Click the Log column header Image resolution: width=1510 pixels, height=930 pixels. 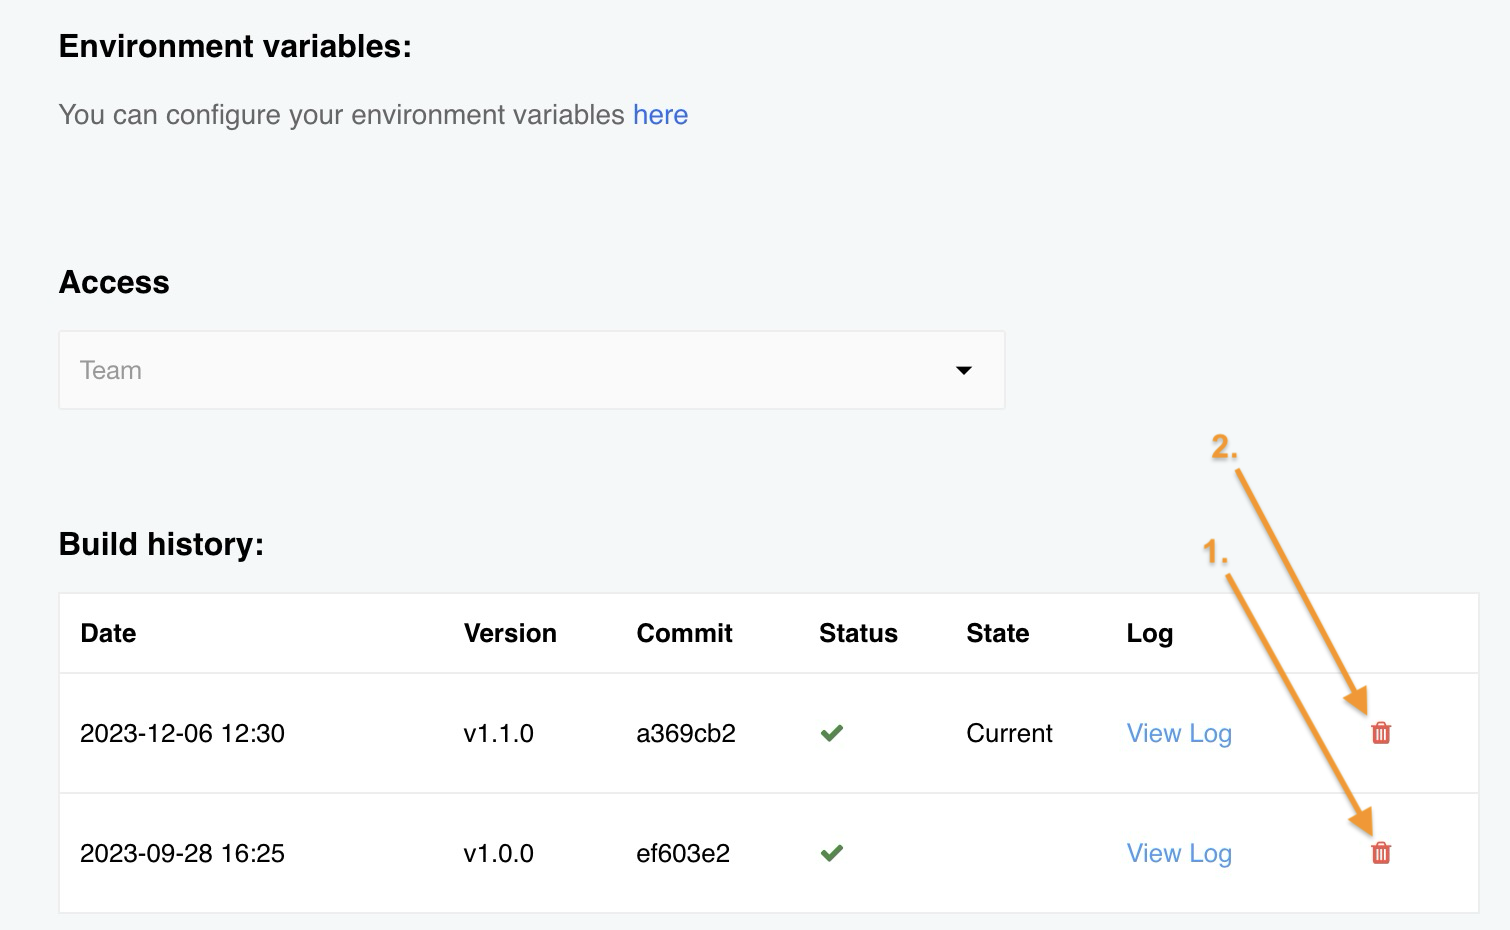[x=1149, y=633]
